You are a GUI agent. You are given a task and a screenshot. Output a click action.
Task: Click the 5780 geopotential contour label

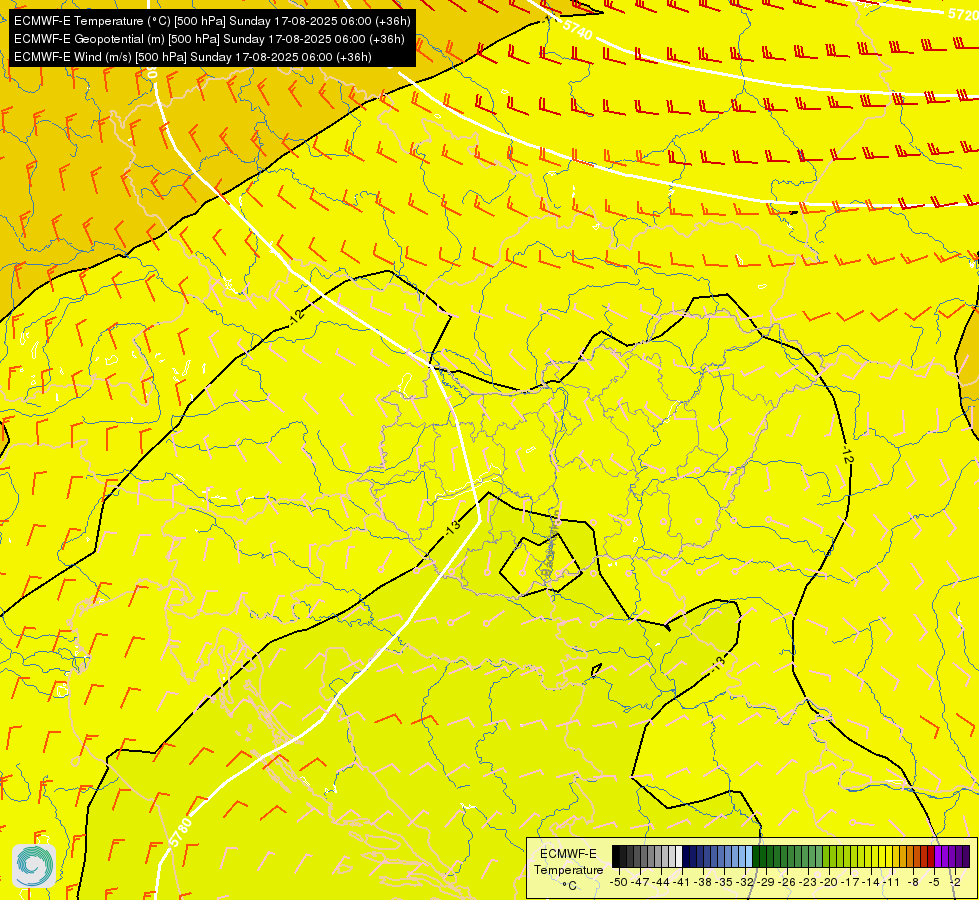180,833
